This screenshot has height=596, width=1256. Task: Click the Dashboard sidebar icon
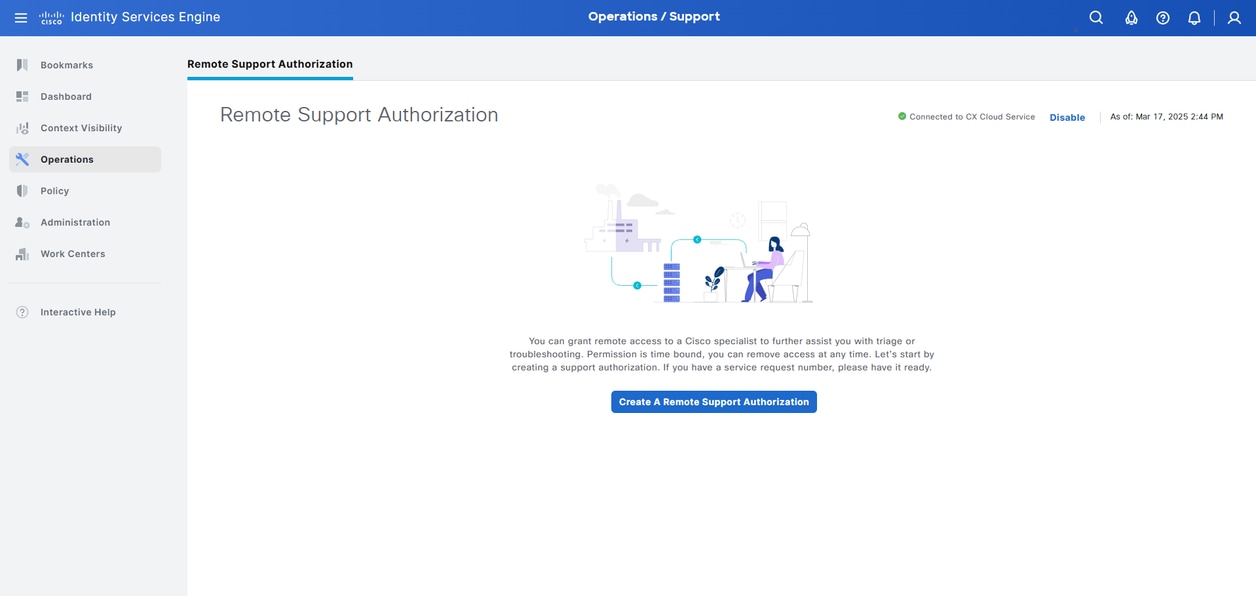[x=21, y=96]
